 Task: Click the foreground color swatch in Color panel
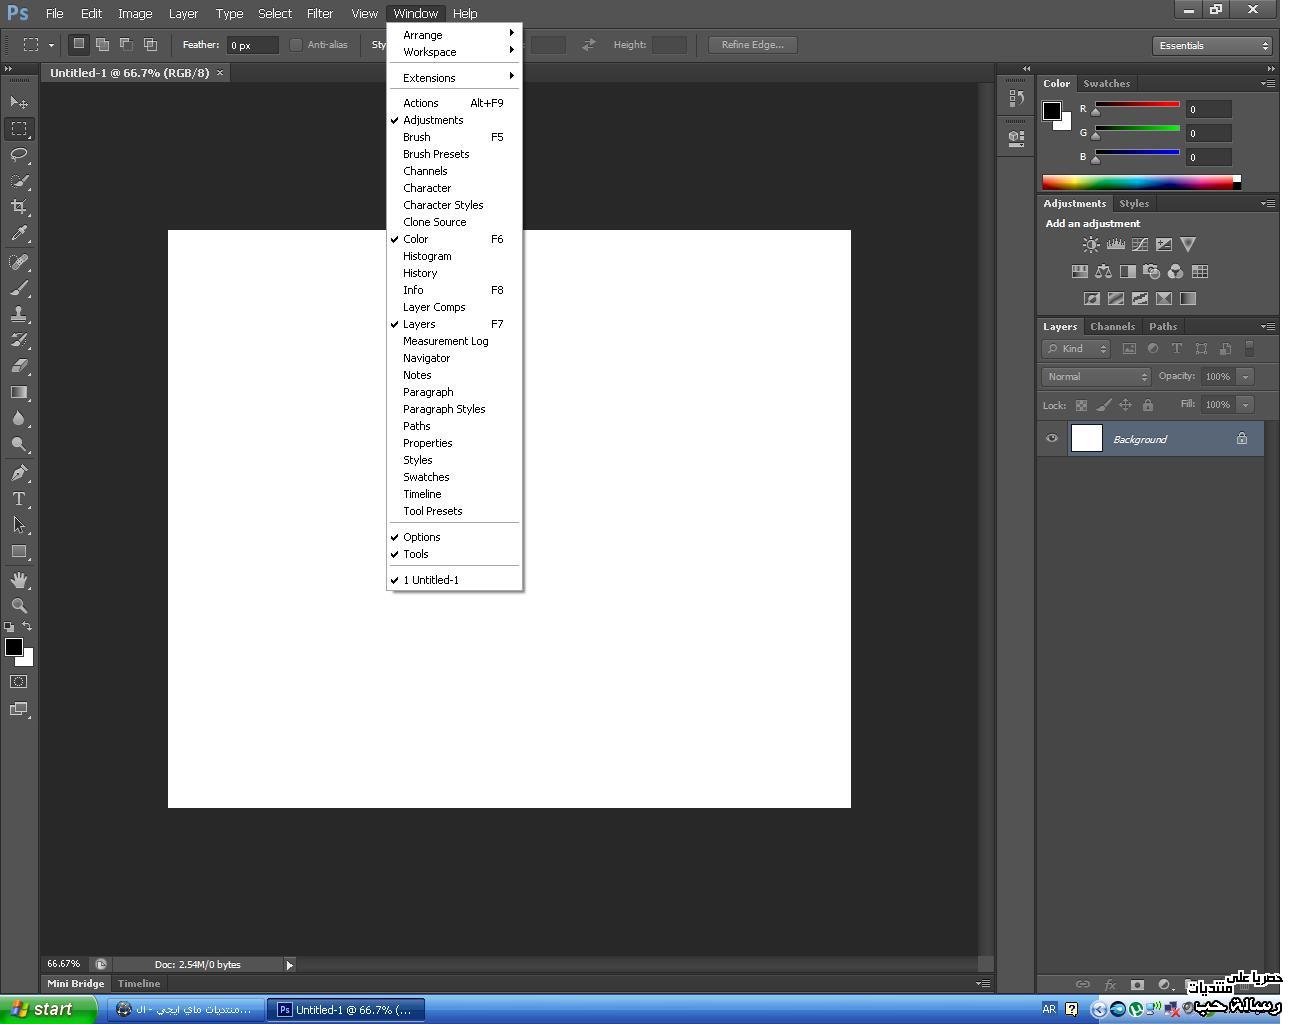[x=1052, y=111]
